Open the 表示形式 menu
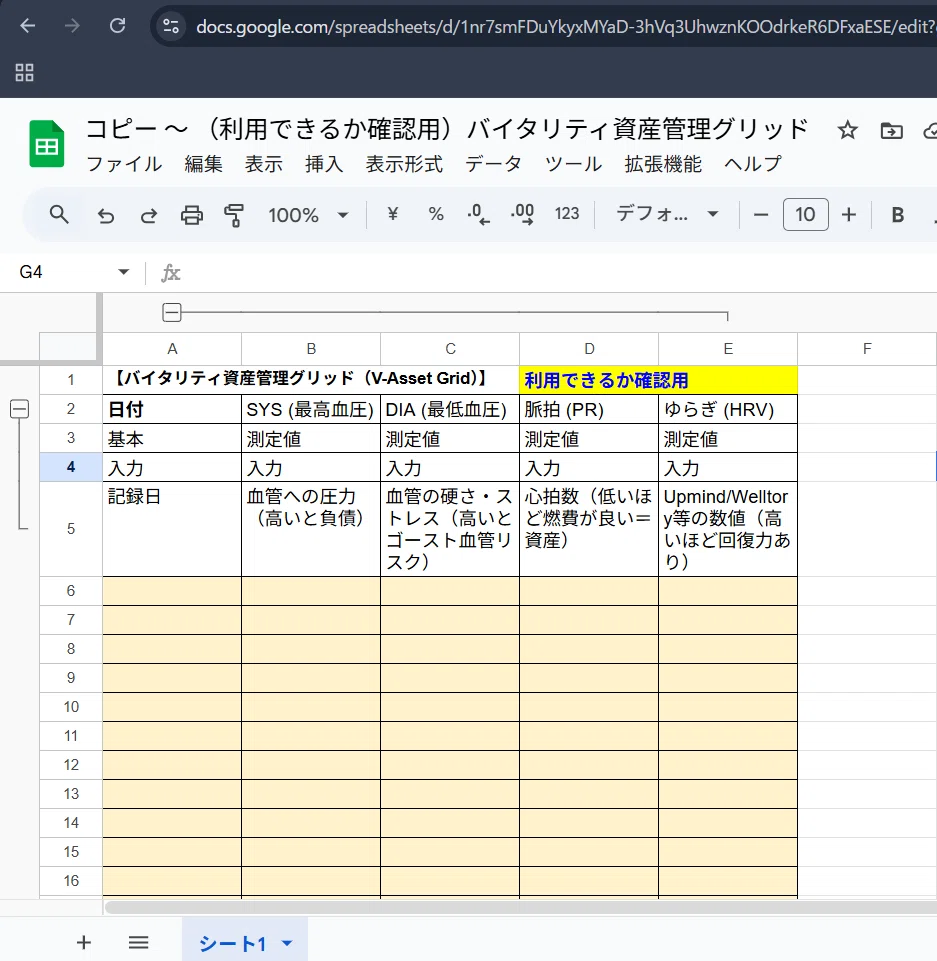 tap(404, 164)
